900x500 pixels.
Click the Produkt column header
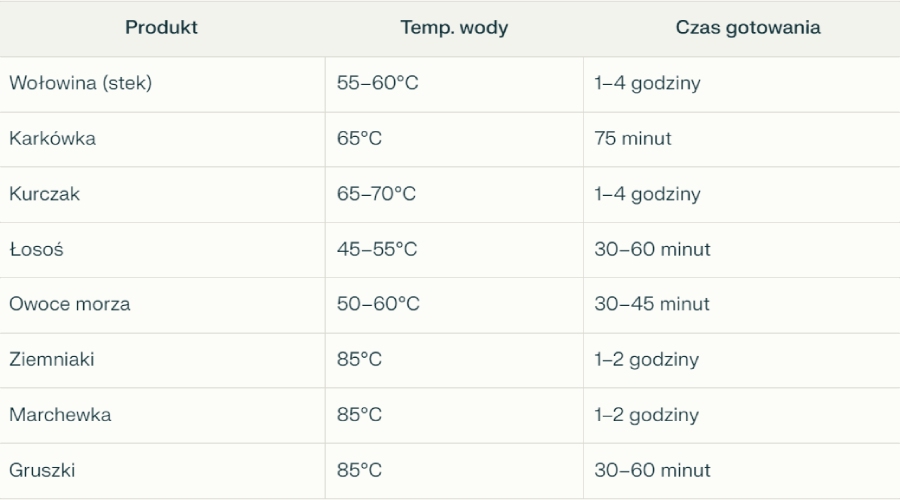(161, 28)
